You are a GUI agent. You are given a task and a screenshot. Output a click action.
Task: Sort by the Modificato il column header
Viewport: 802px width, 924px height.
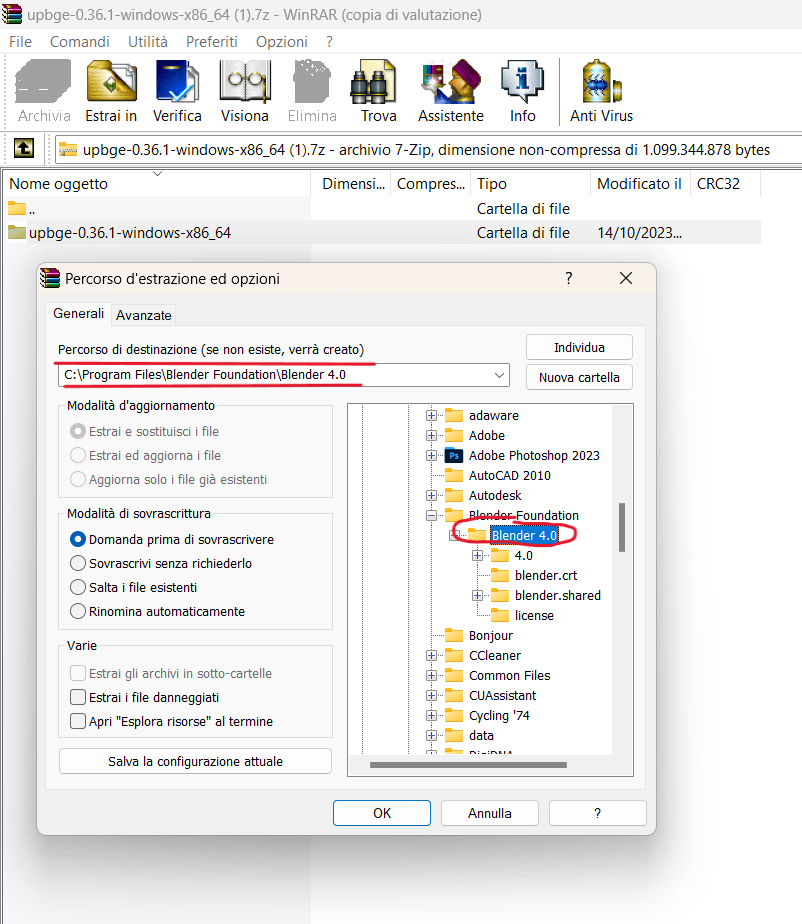[x=640, y=184]
